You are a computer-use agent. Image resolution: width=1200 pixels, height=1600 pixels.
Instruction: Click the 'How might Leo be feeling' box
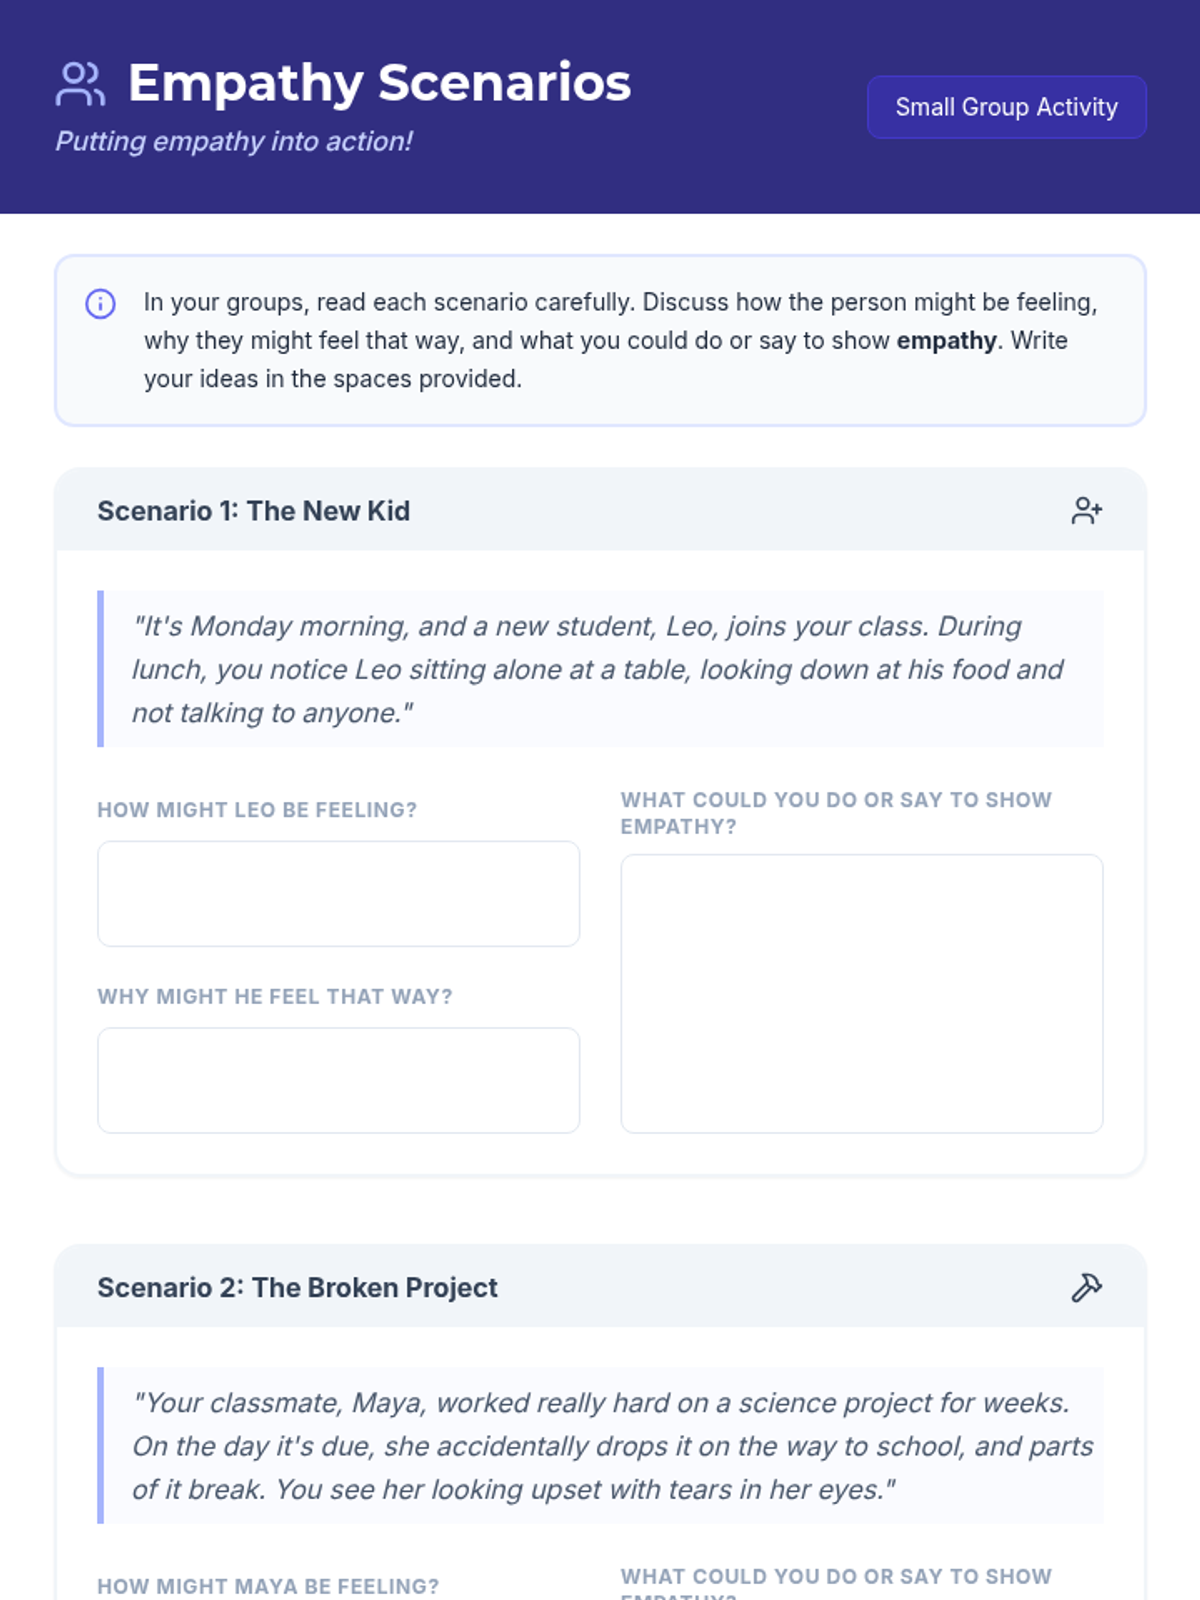[x=338, y=893]
